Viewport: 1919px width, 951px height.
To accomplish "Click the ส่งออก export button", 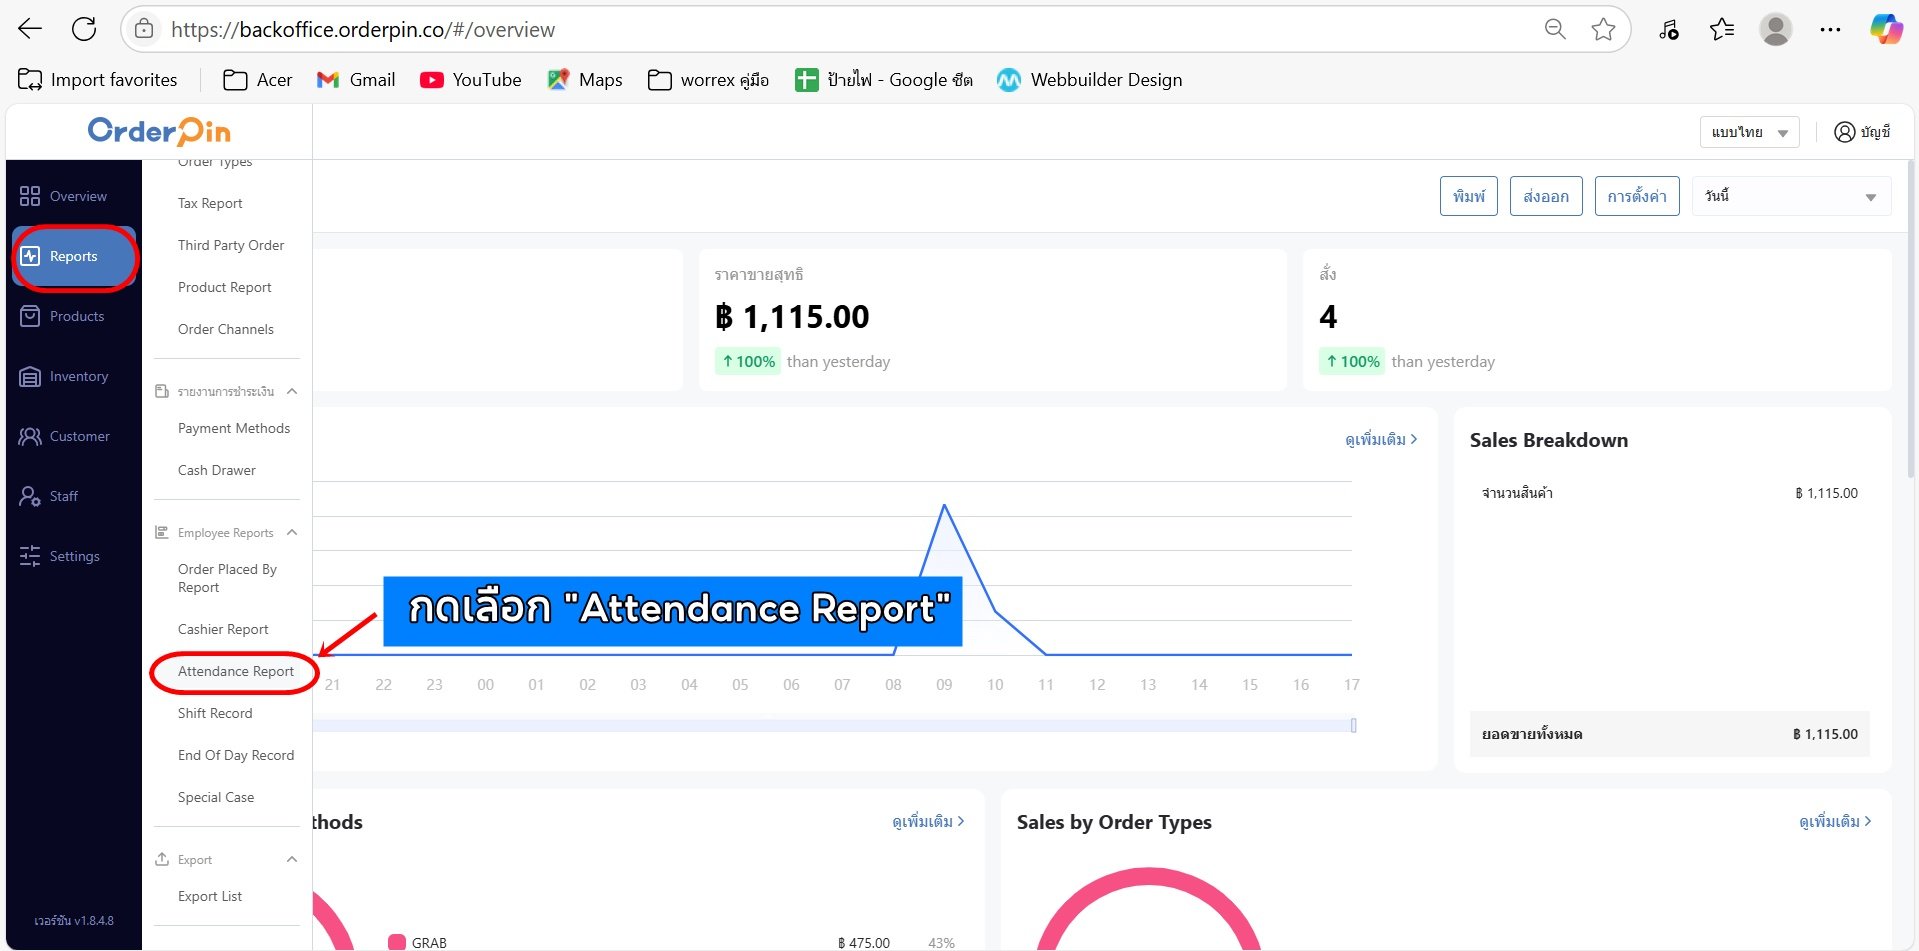I will 1546,196.
